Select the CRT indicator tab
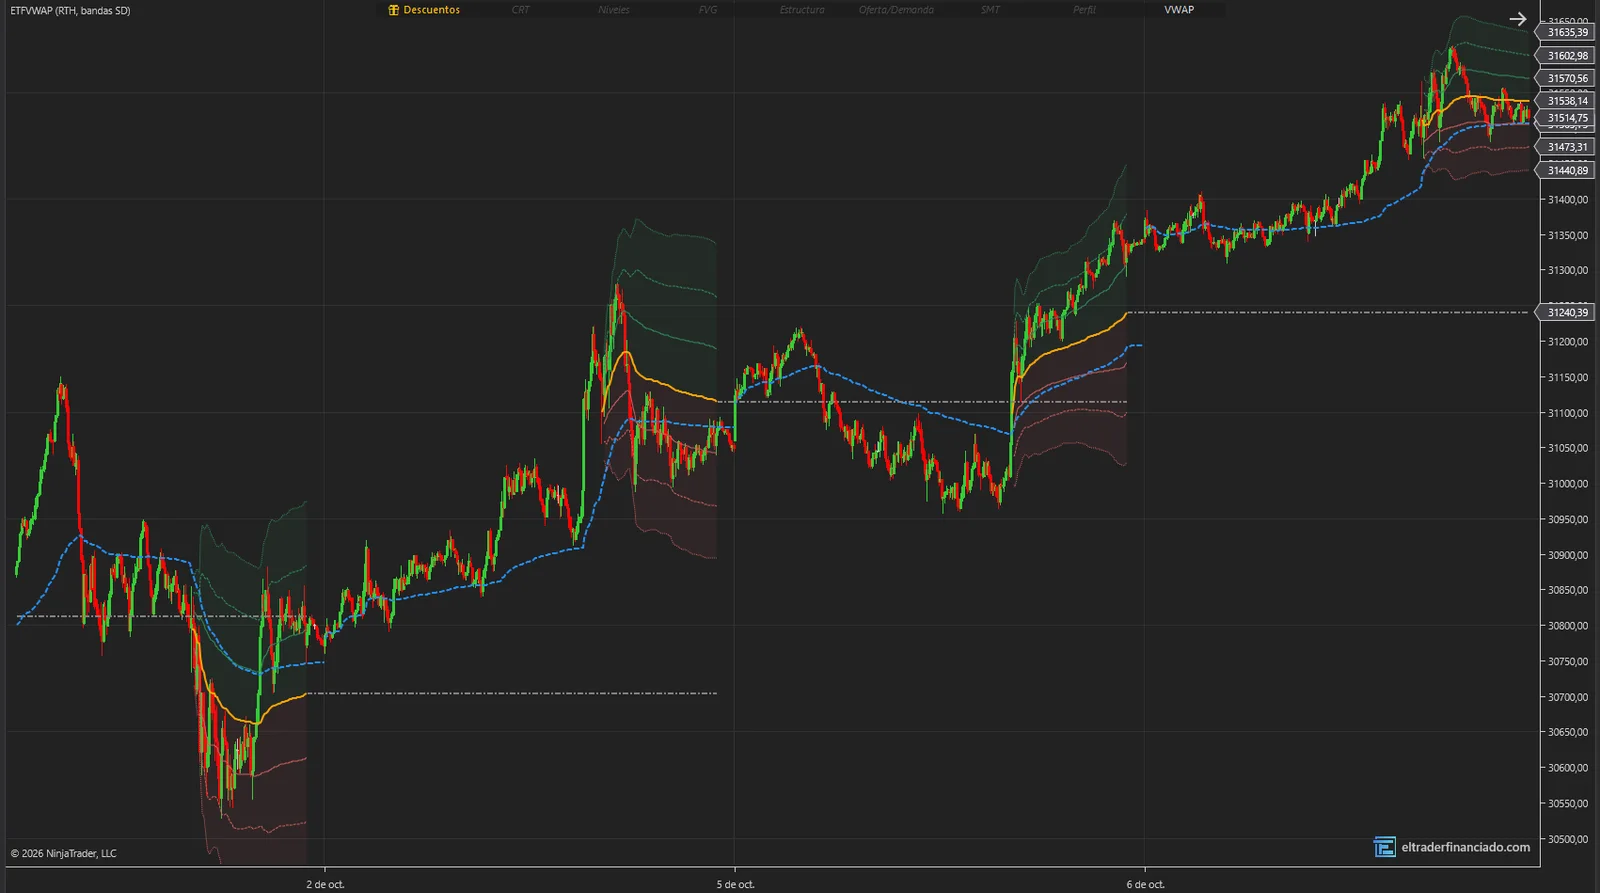Image resolution: width=1600 pixels, height=893 pixels. click(x=521, y=10)
